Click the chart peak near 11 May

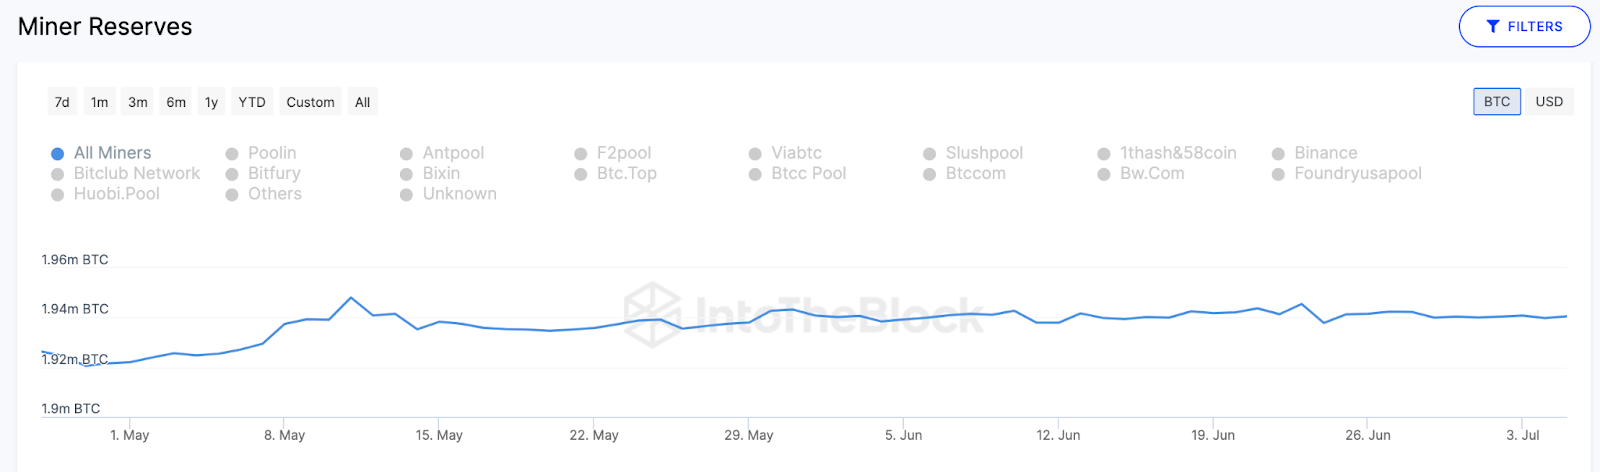(350, 298)
